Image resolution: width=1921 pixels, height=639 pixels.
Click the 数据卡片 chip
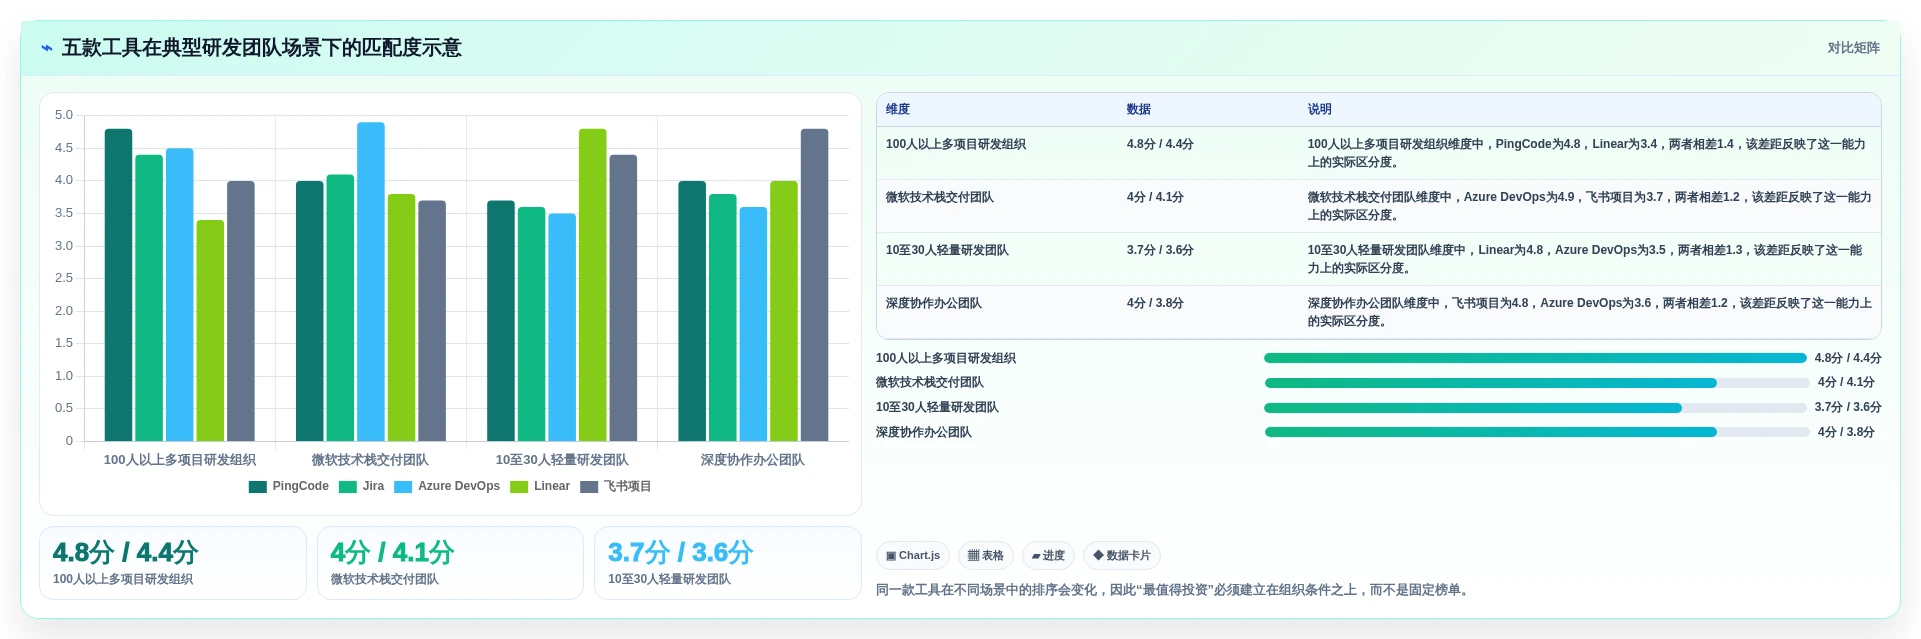pyautogui.click(x=1121, y=556)
